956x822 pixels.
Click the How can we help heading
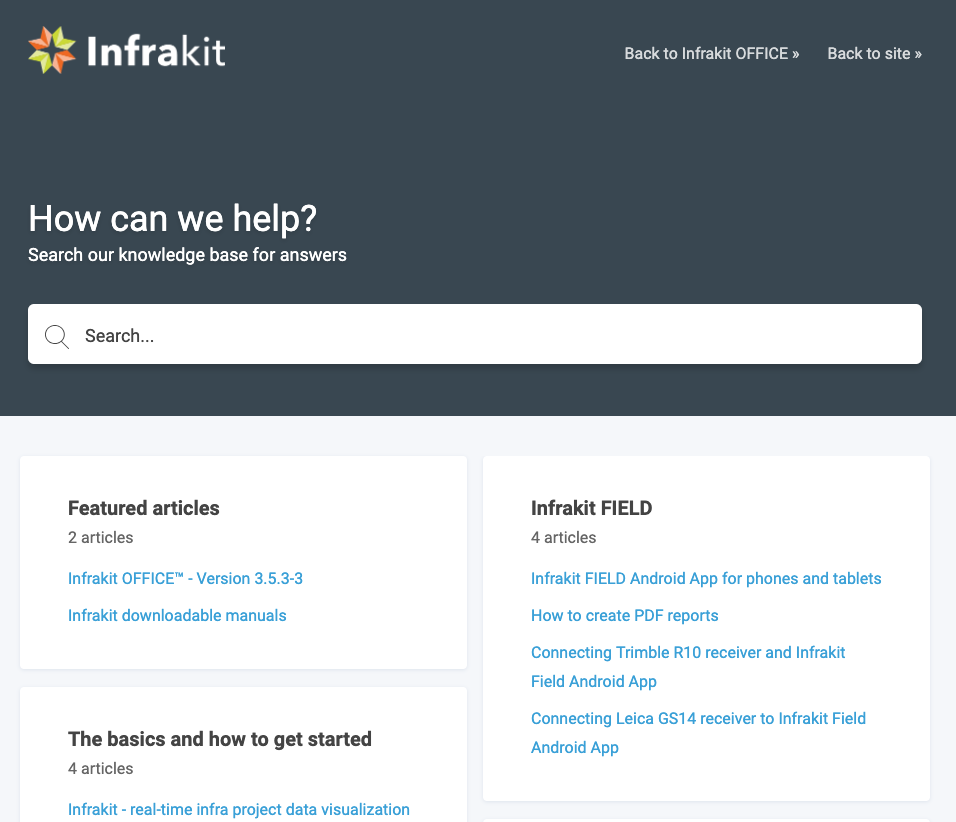(x=172, y=218)
